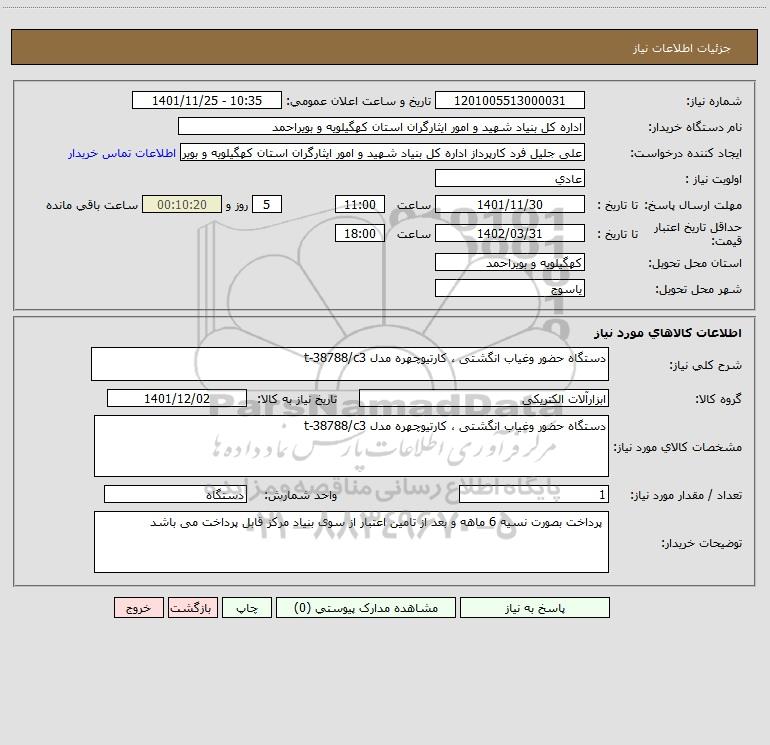This screenshot has height=745, width=770.
Task: Click the مشخصات کالای مورد نیاز text area
Action: tap(351, 446)
